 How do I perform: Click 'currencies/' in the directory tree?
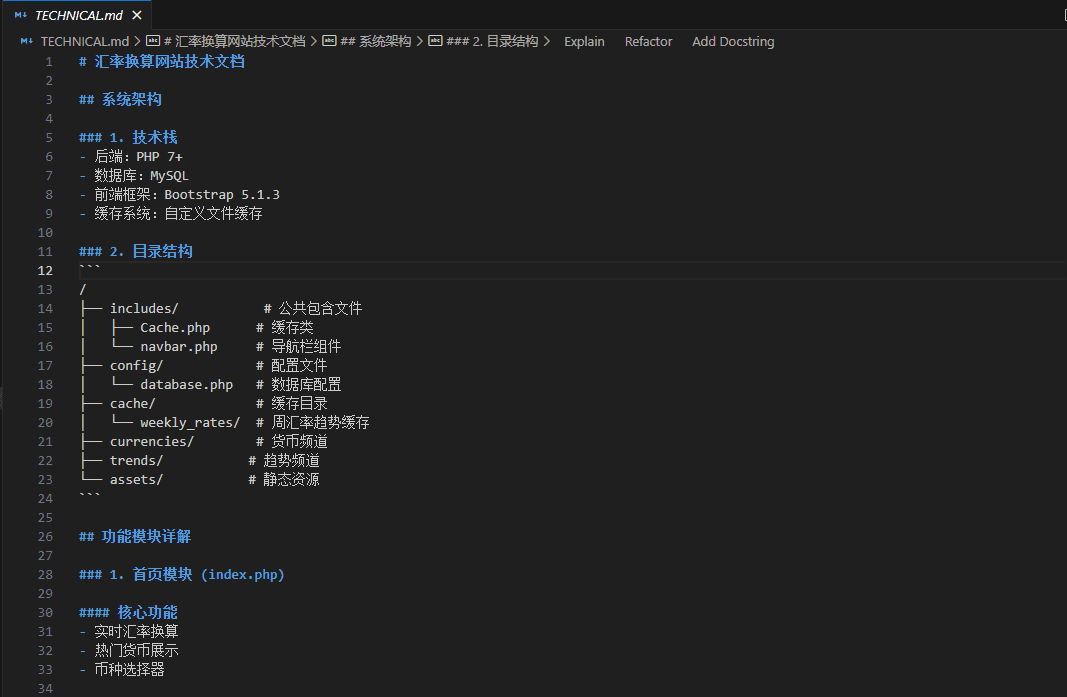(x=152, y=442)
